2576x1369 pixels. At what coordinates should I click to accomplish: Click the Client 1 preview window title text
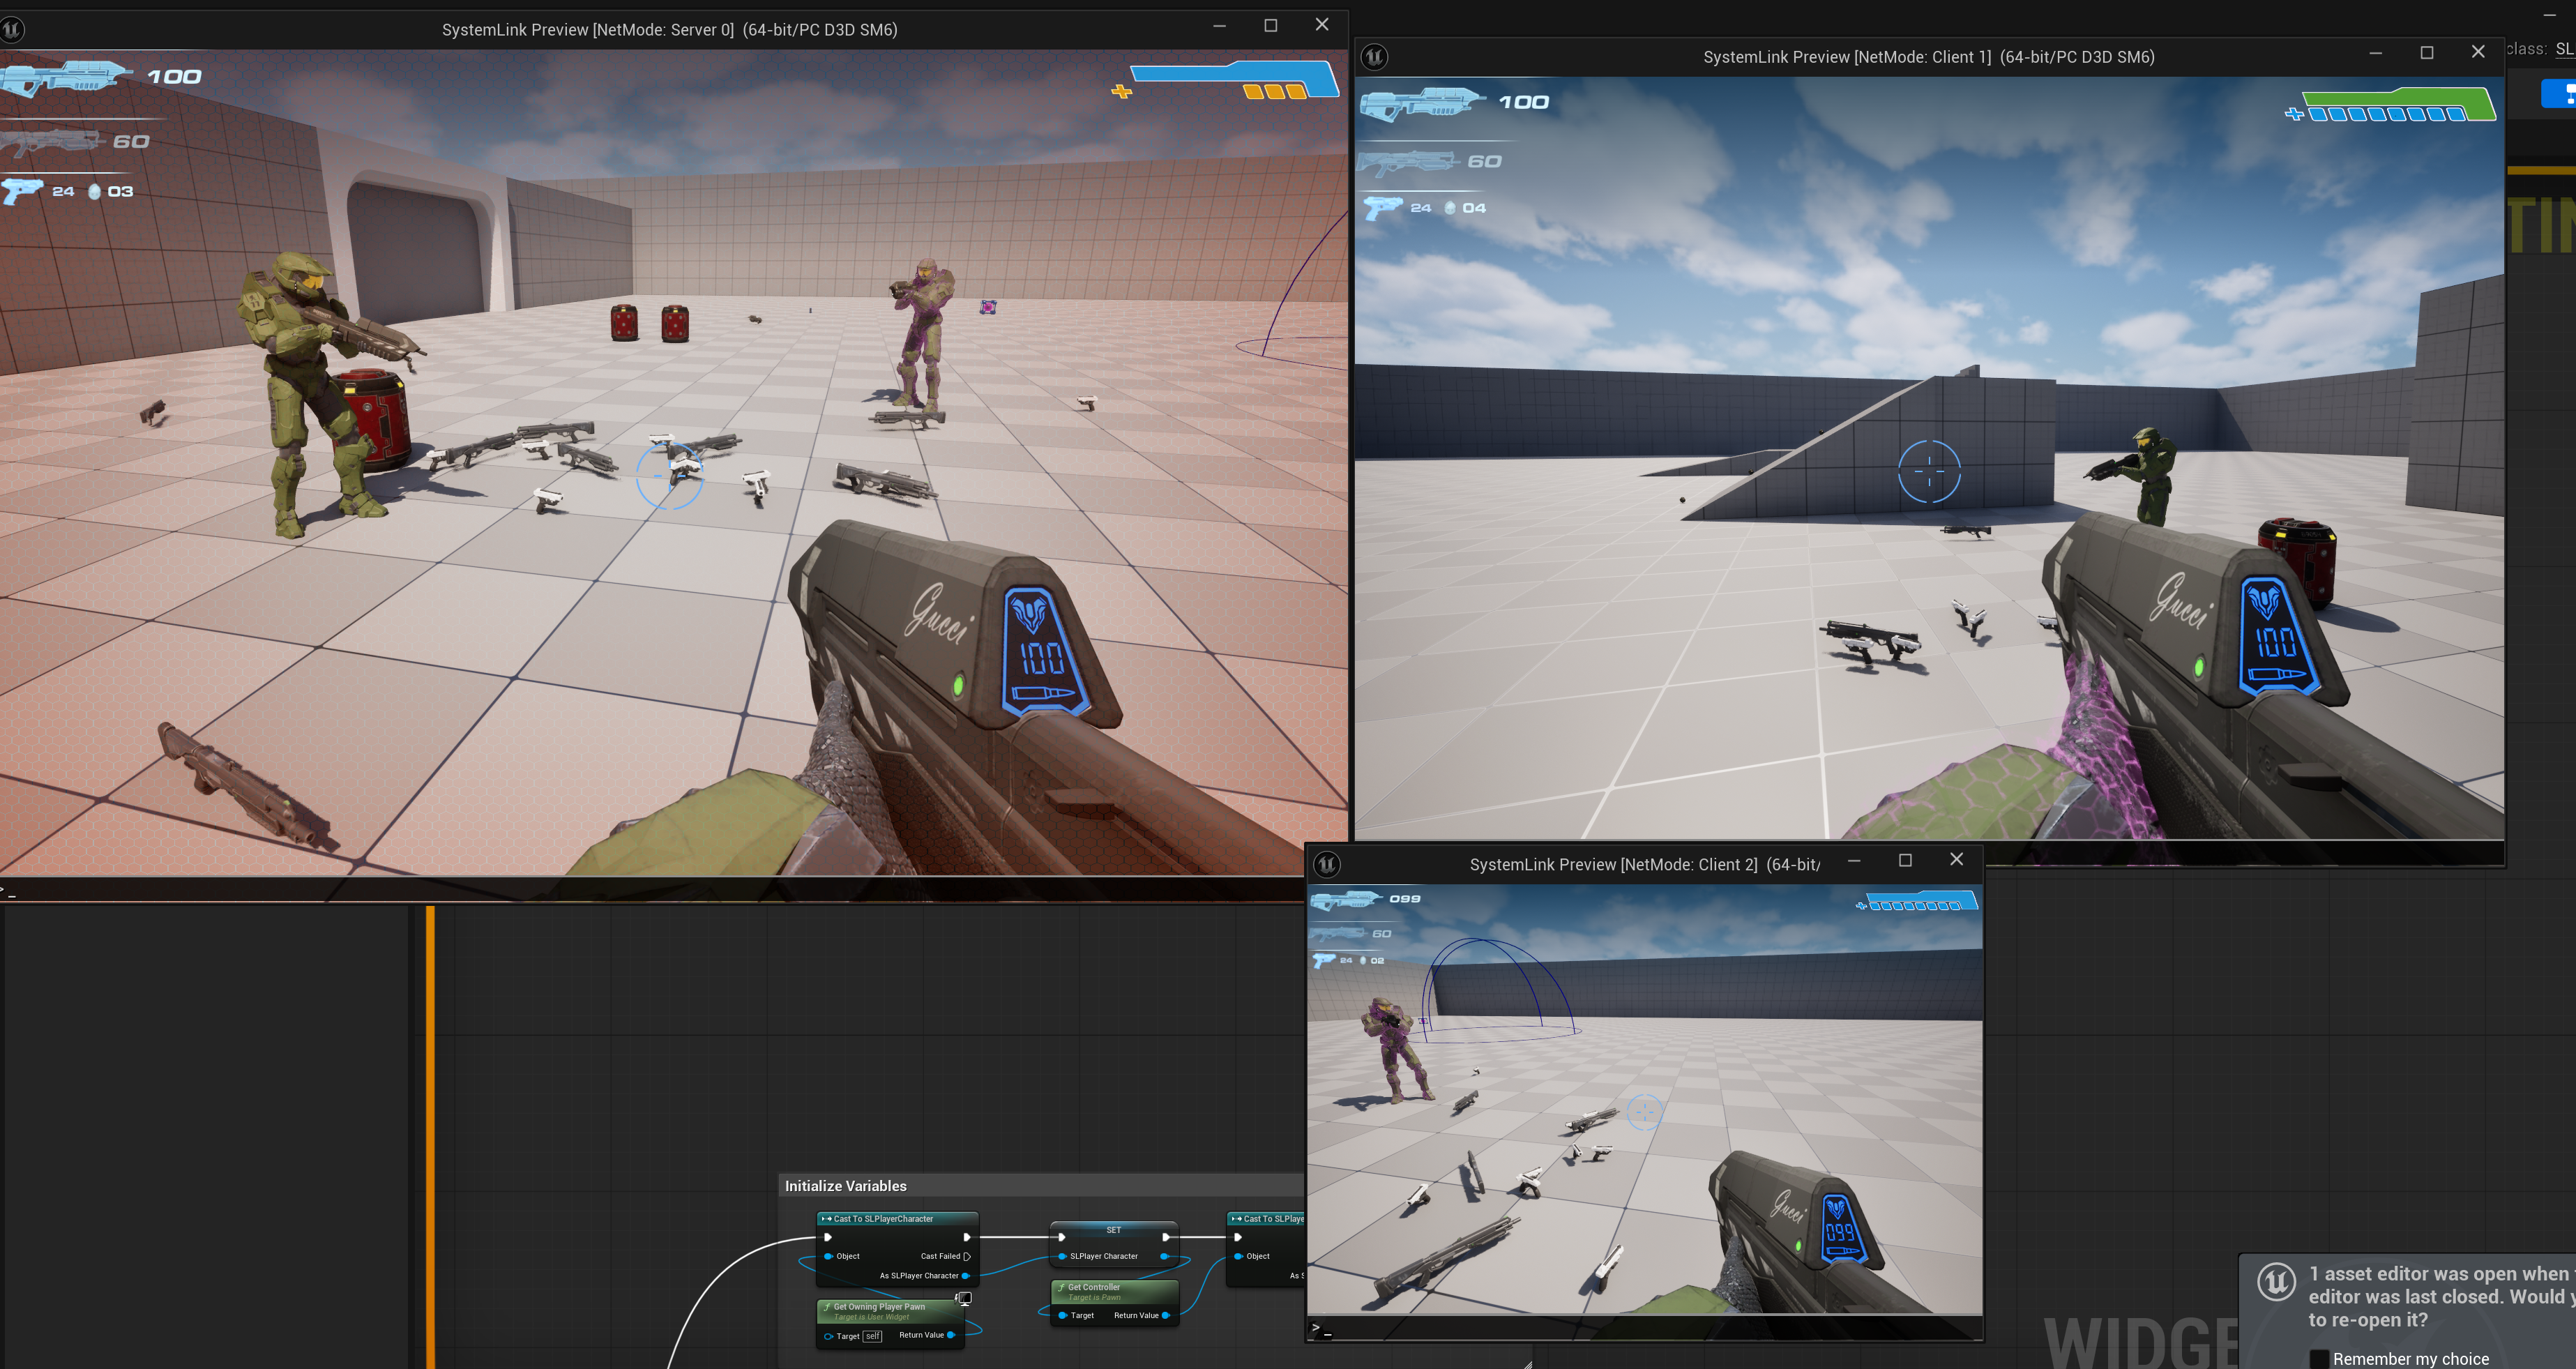coord(1929,57)
